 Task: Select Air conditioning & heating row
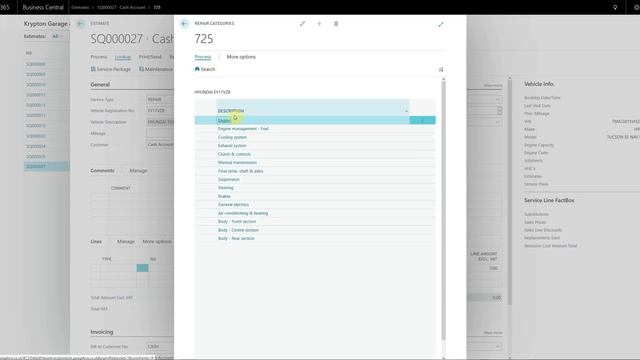[x=315, y=213]
